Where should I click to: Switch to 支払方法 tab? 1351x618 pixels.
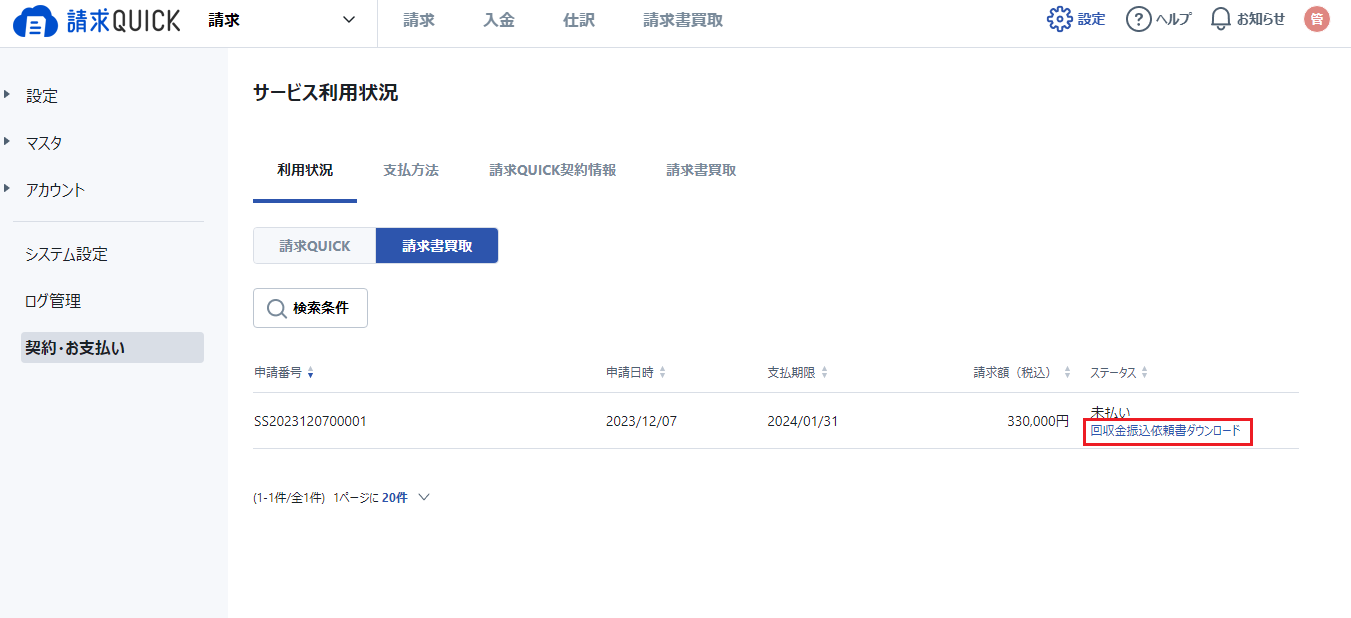coord(411,170)
